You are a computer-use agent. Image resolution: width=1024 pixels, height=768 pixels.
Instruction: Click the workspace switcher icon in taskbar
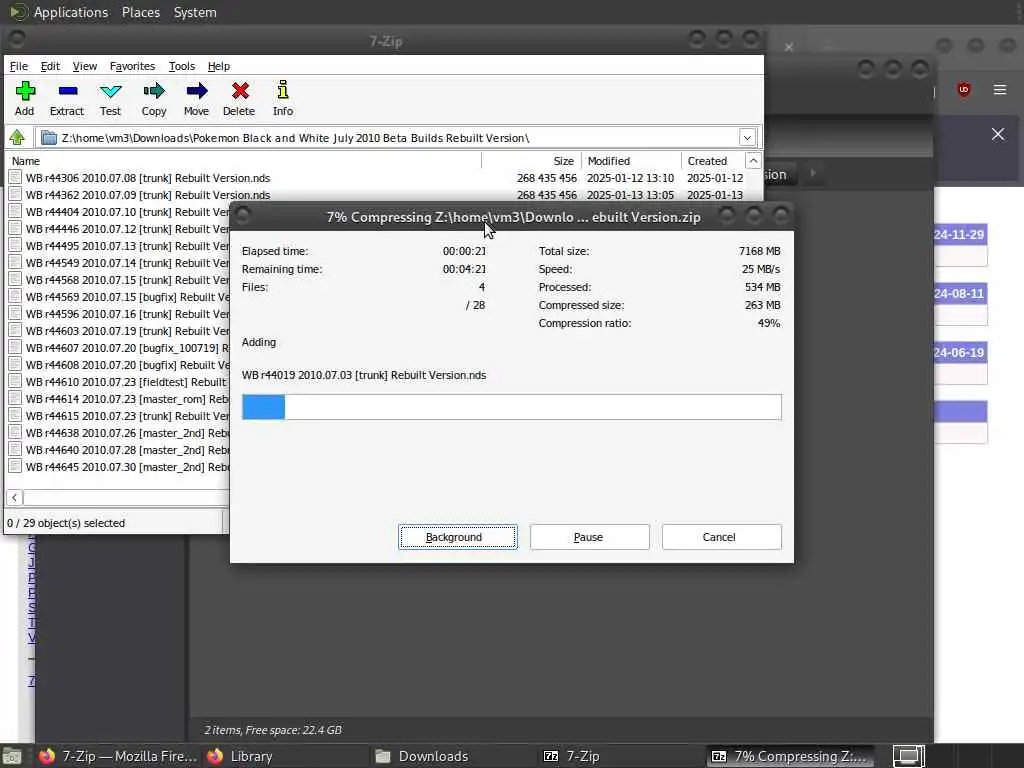(x=908, y=756)
